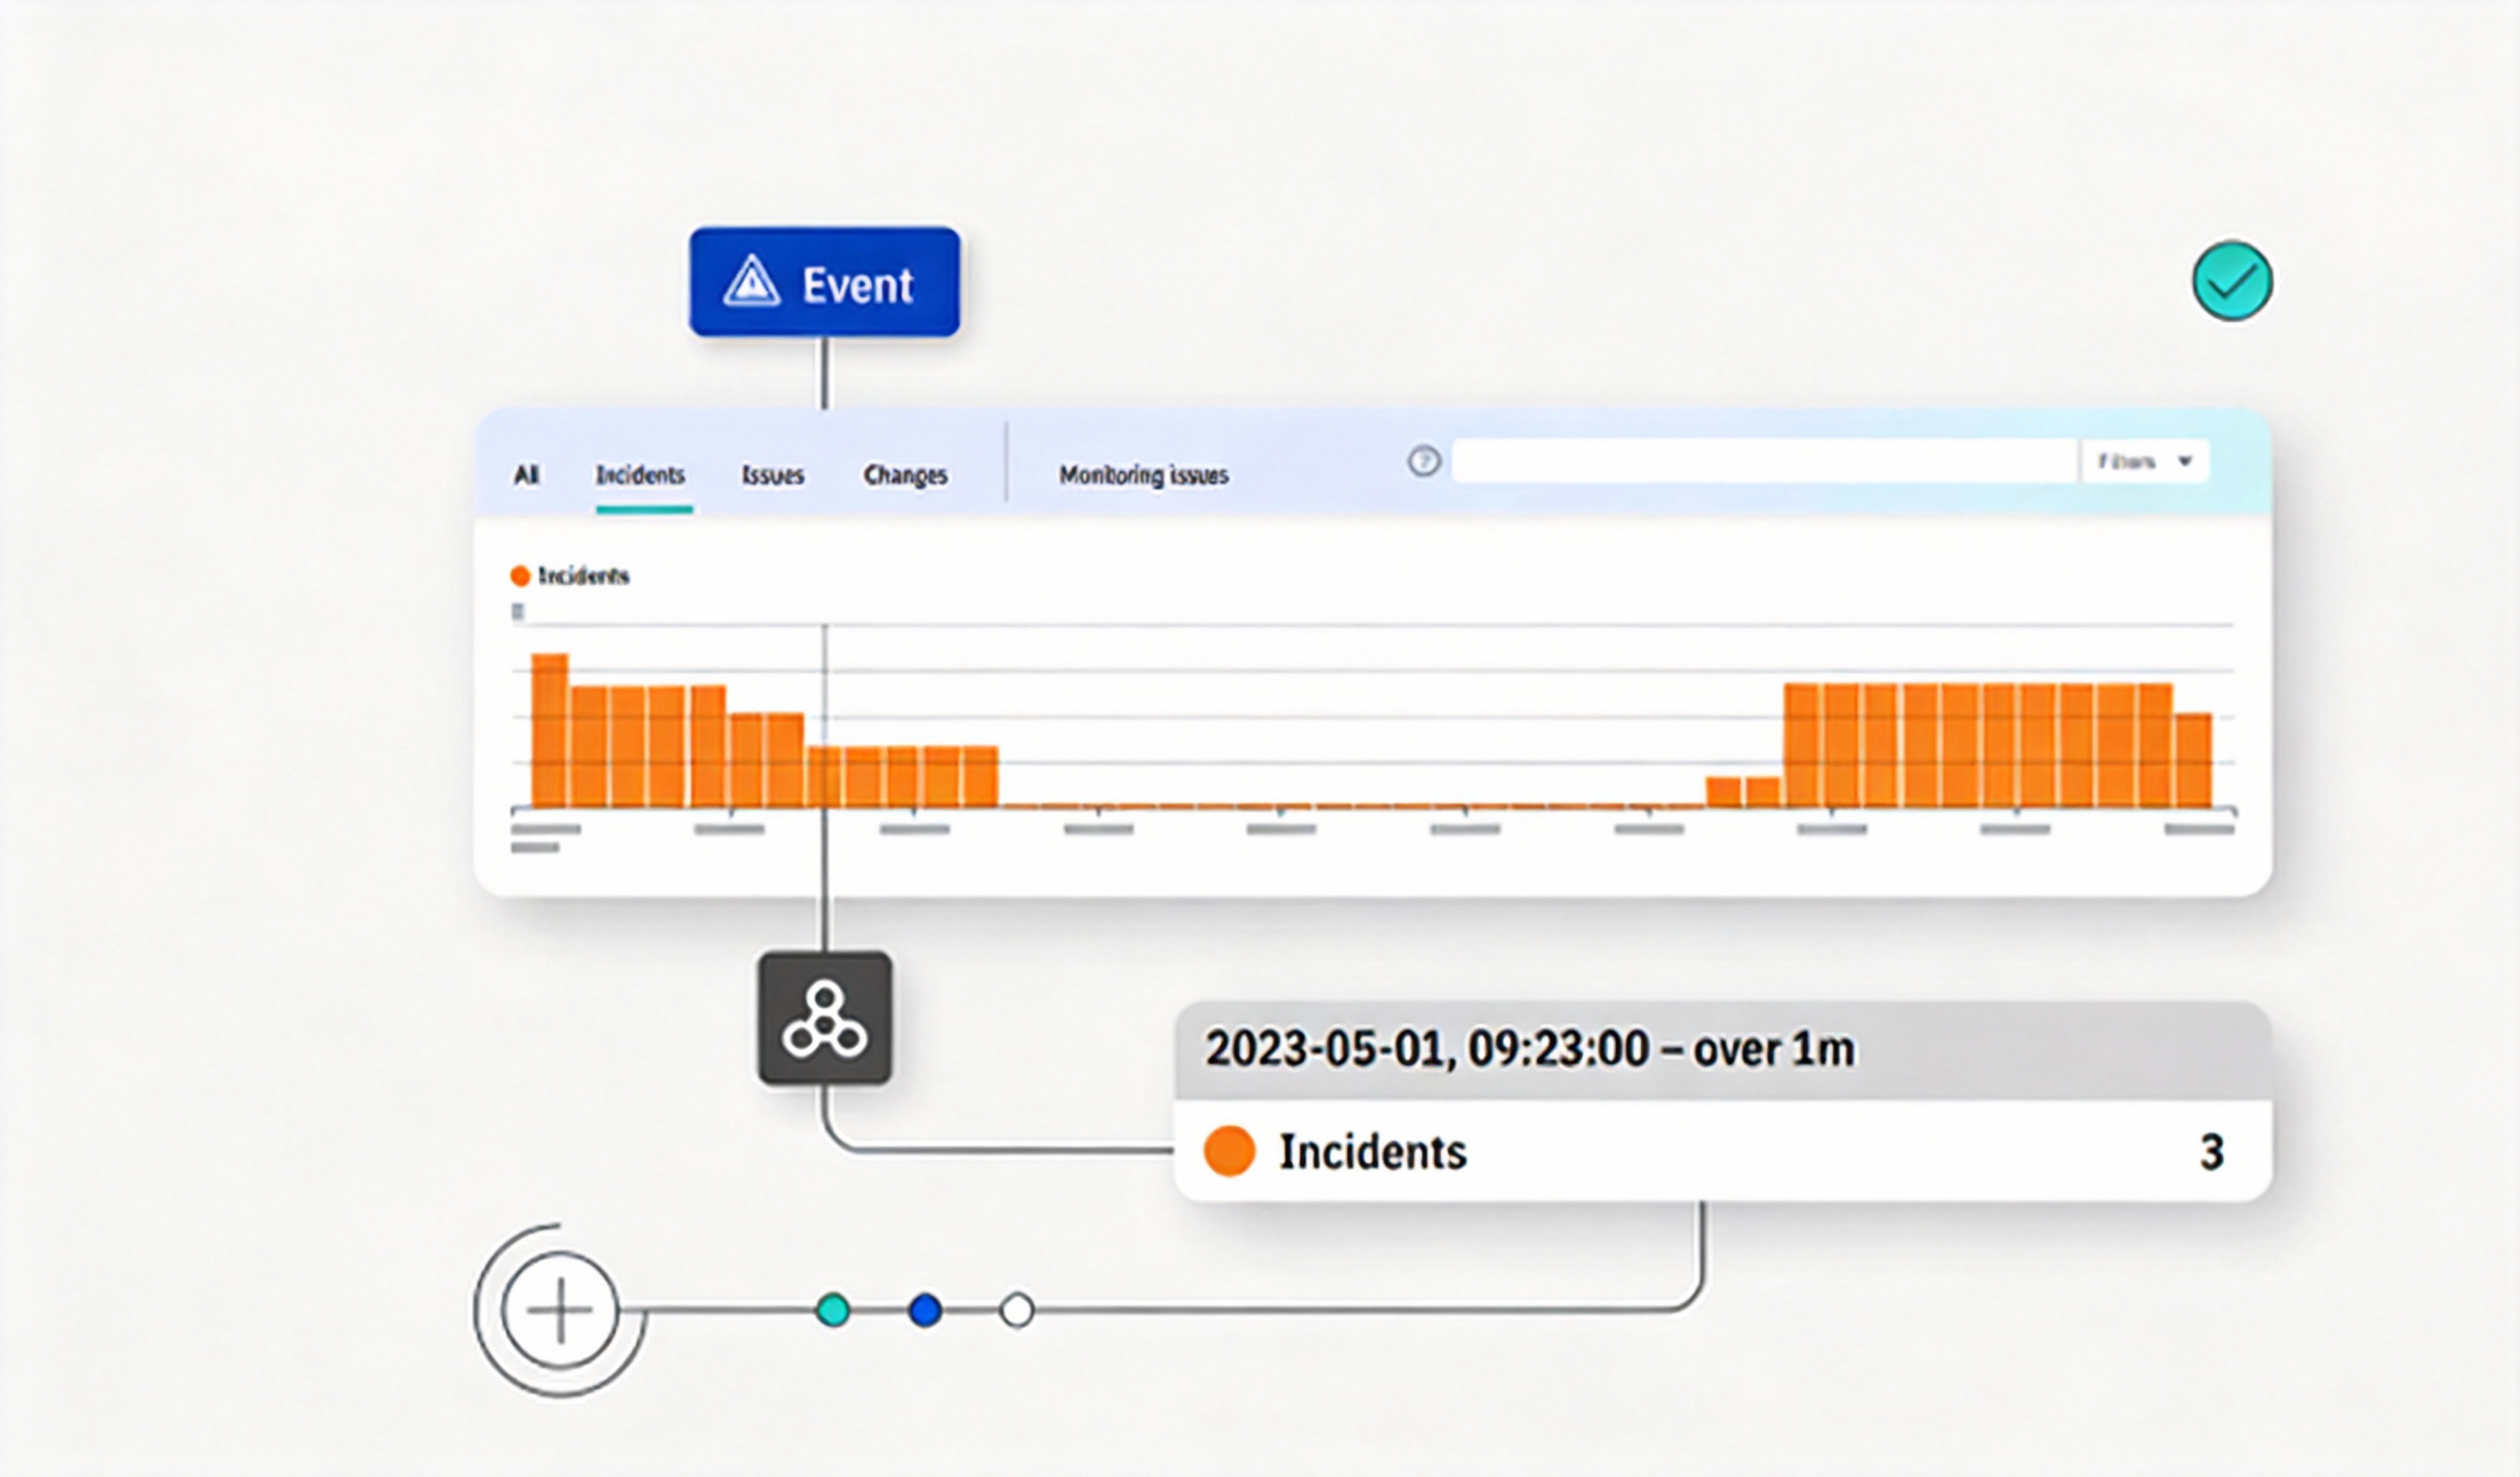Toggle the orange Incidents legend marker
The image size is (2520, 1477).
[520, 576]
